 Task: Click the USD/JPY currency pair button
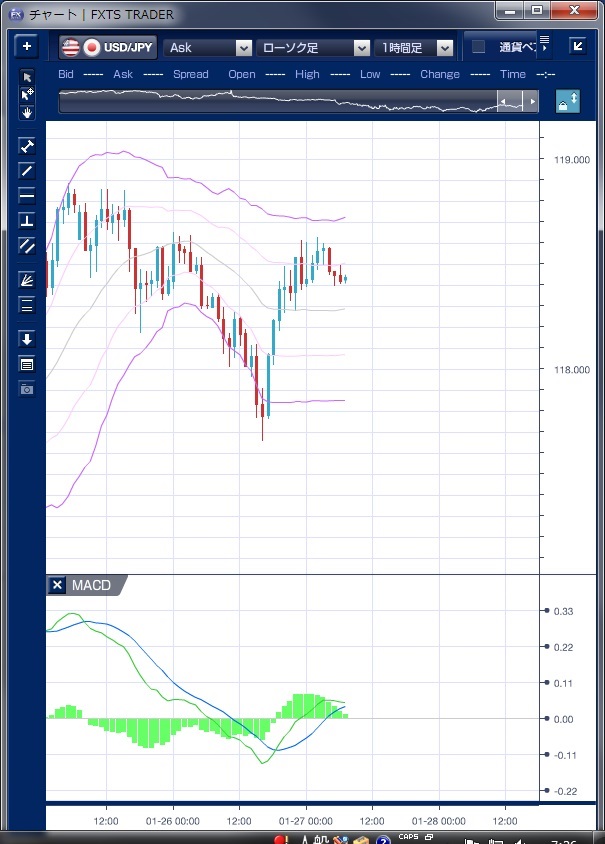[108, 47]
